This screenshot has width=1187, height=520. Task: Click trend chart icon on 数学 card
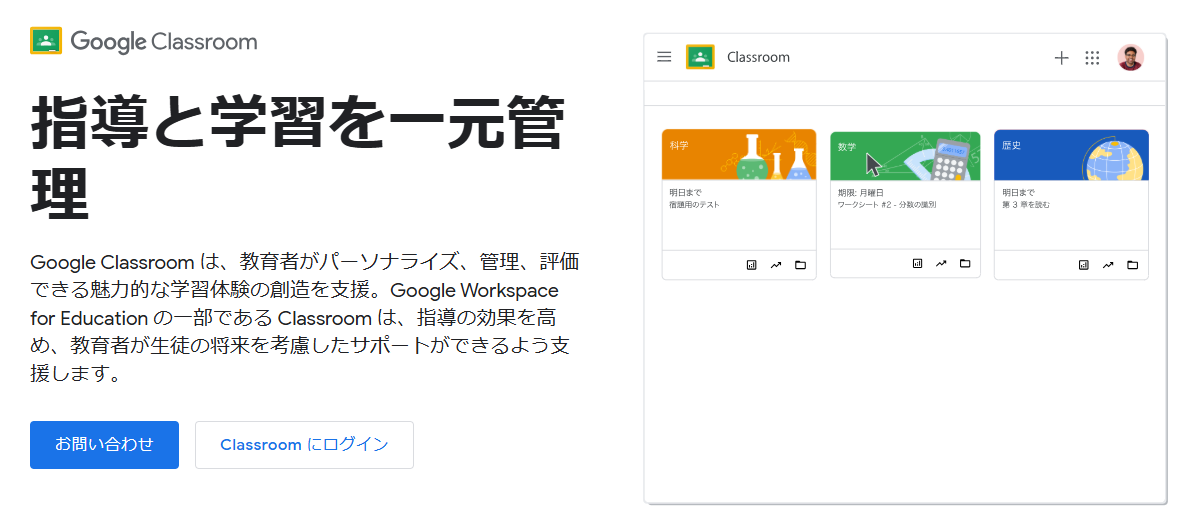[941, 263]
